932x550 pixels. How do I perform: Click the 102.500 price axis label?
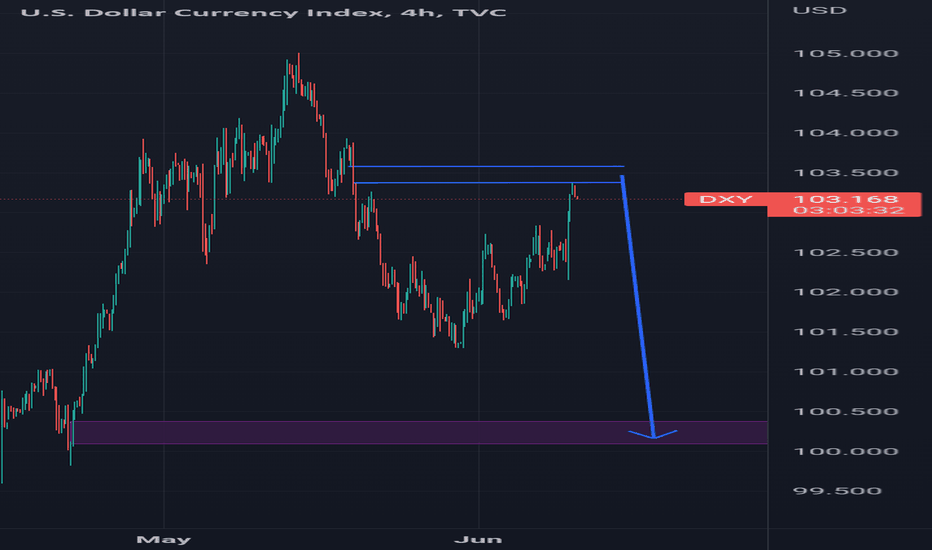[845, 253]
